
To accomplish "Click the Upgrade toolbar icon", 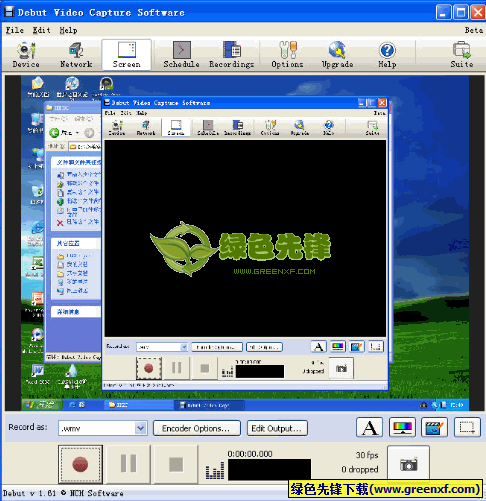I will coord(337,55).
